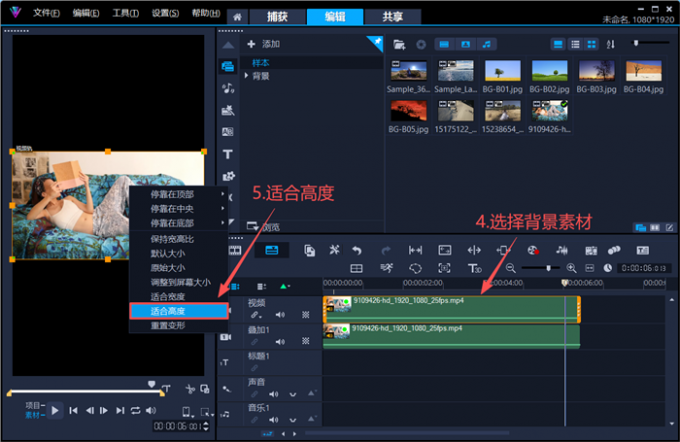The image size is (680, 442).
Task: Switch to Storyboard view filmstrip icon
Action: 235,250
